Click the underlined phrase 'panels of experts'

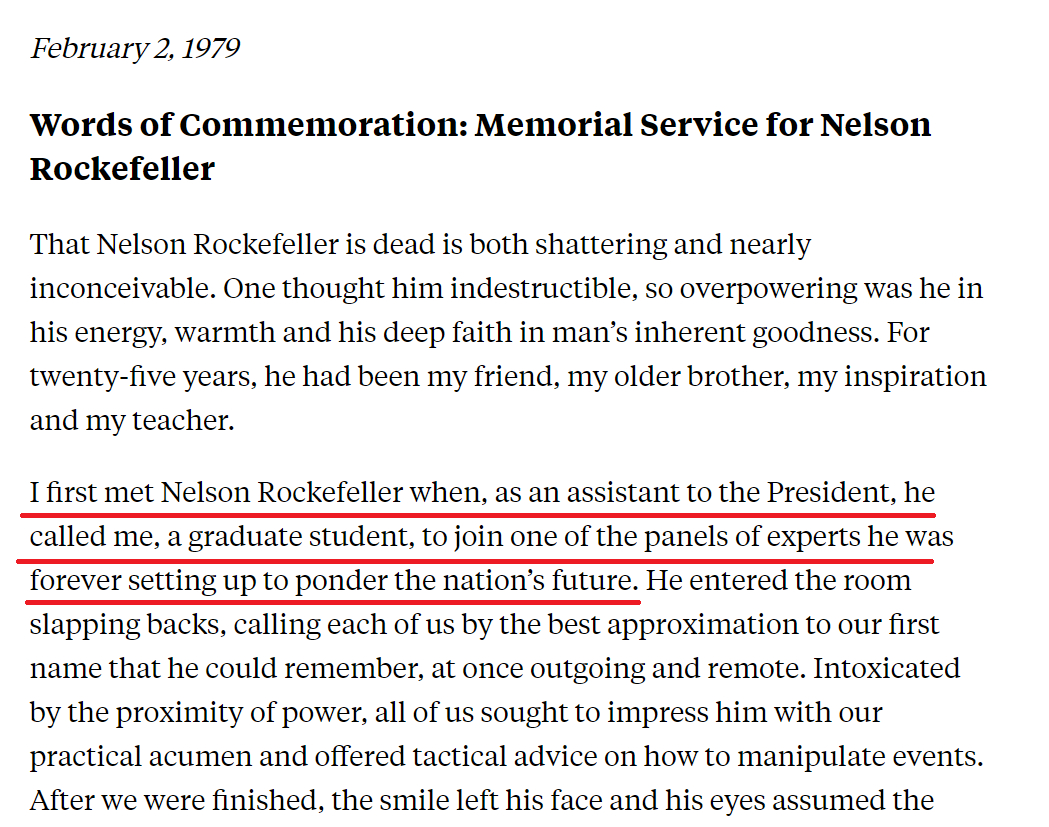[752, 537]
